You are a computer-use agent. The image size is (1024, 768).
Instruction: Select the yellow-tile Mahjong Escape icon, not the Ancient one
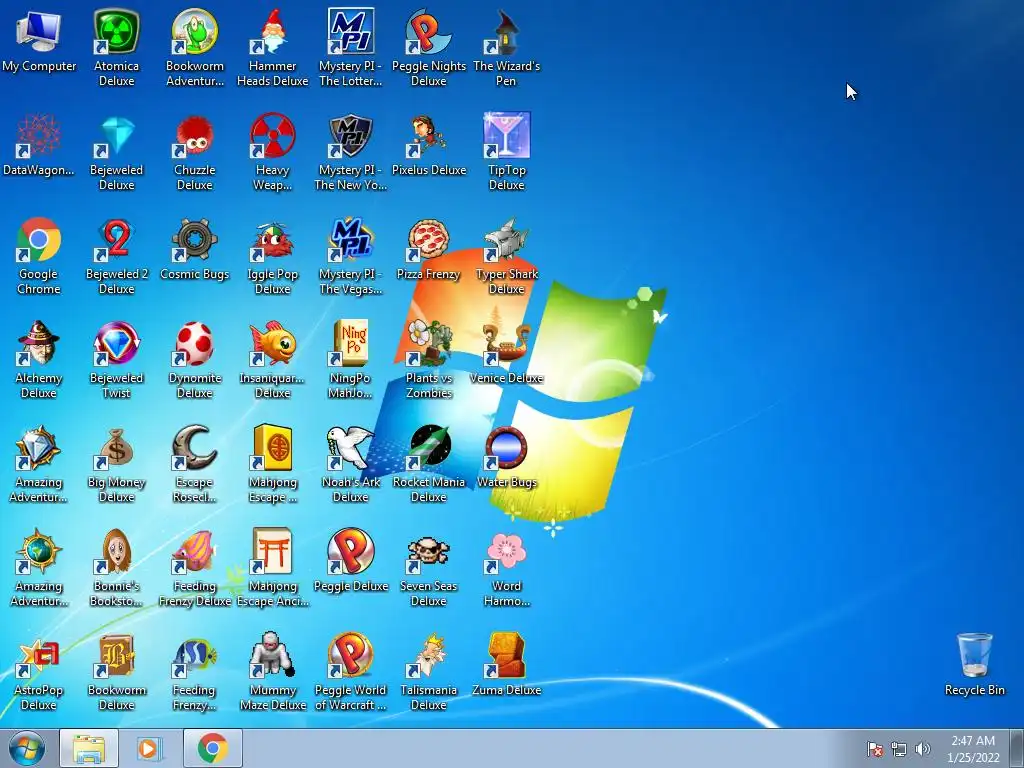(272, 447)
